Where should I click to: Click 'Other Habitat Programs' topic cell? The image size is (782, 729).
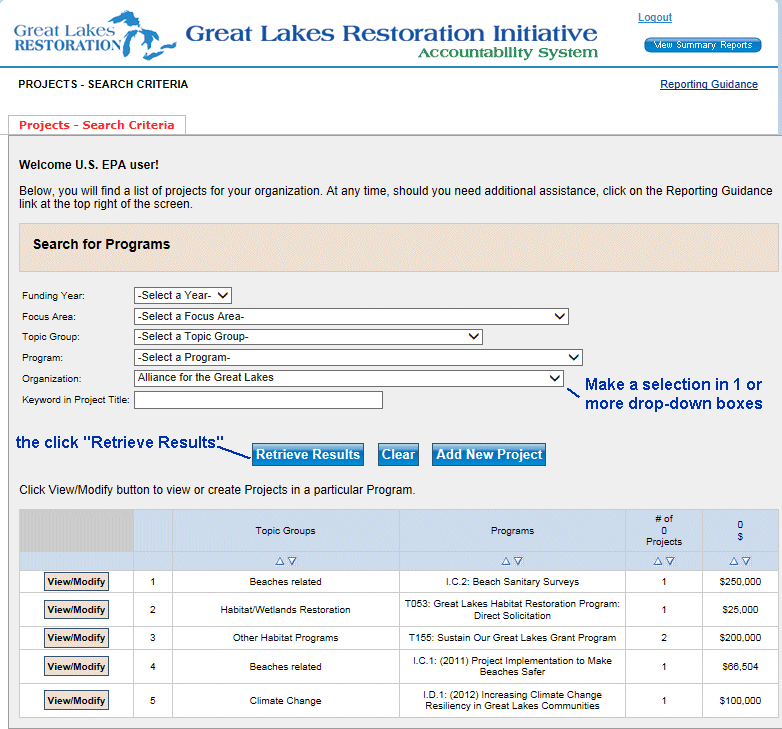(285, 638)
